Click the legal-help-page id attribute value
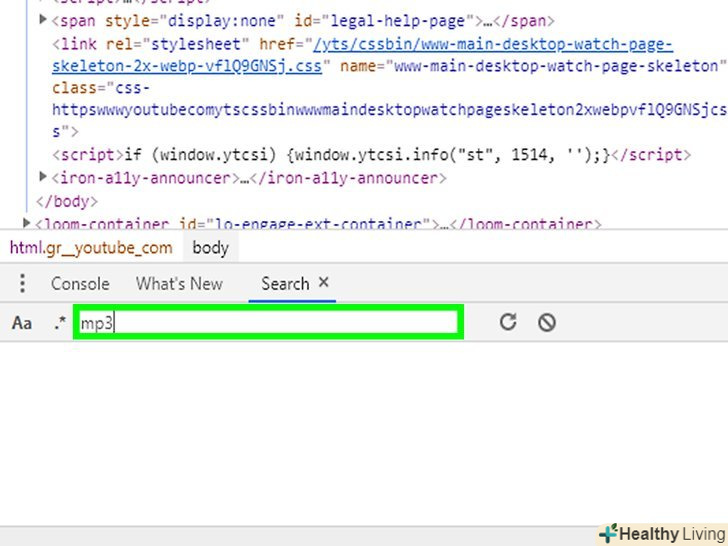Image resolution: width=728 pixels, height=546 pixels. 398,21
